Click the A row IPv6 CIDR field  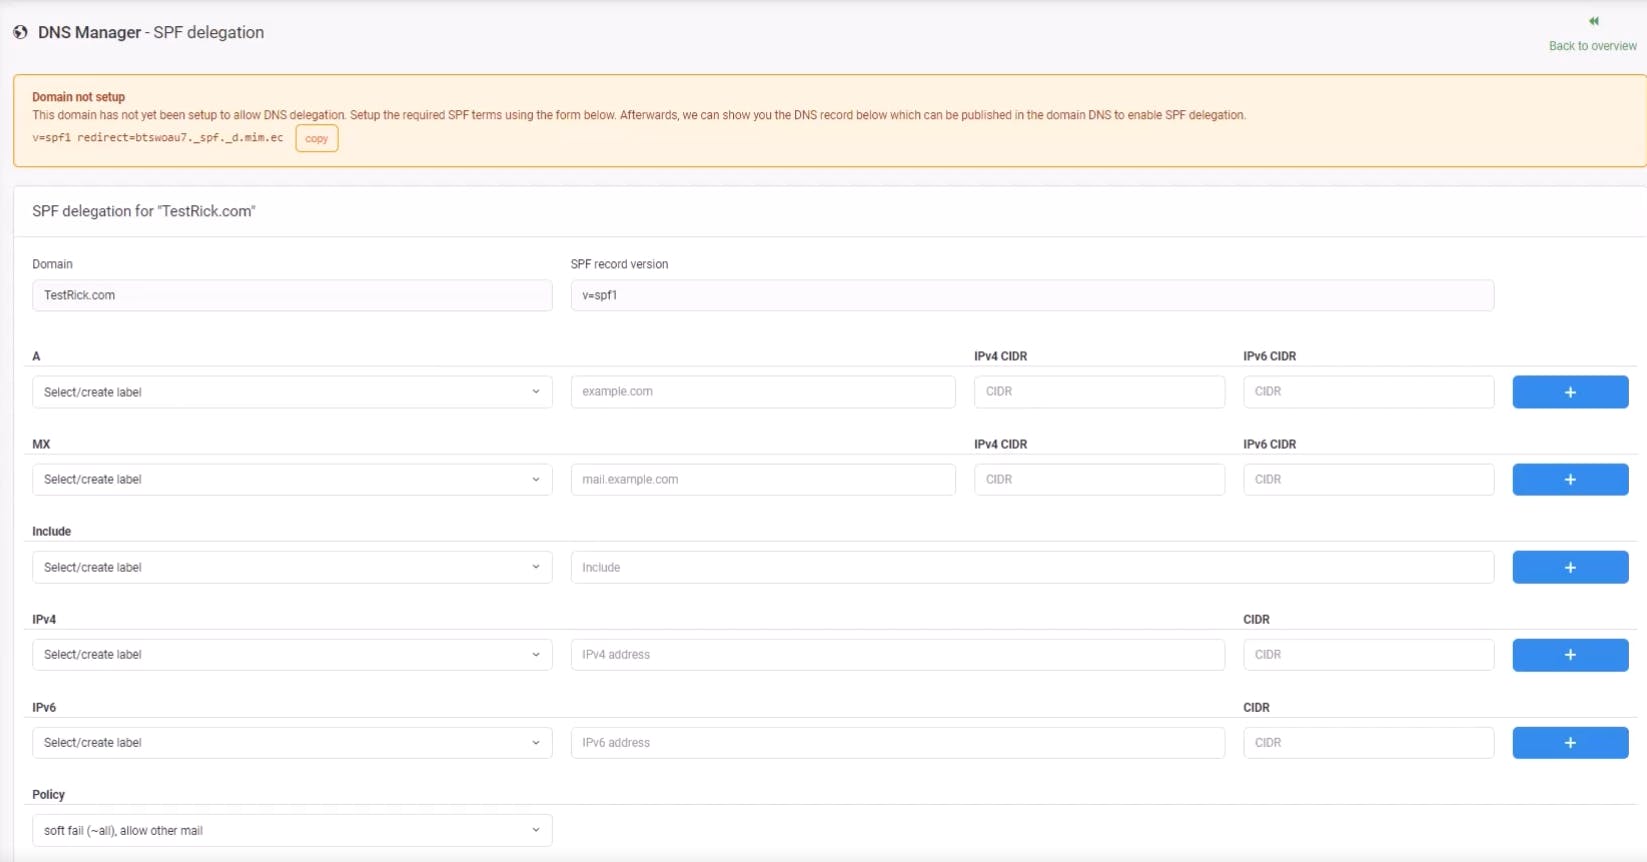point(1368,392)
